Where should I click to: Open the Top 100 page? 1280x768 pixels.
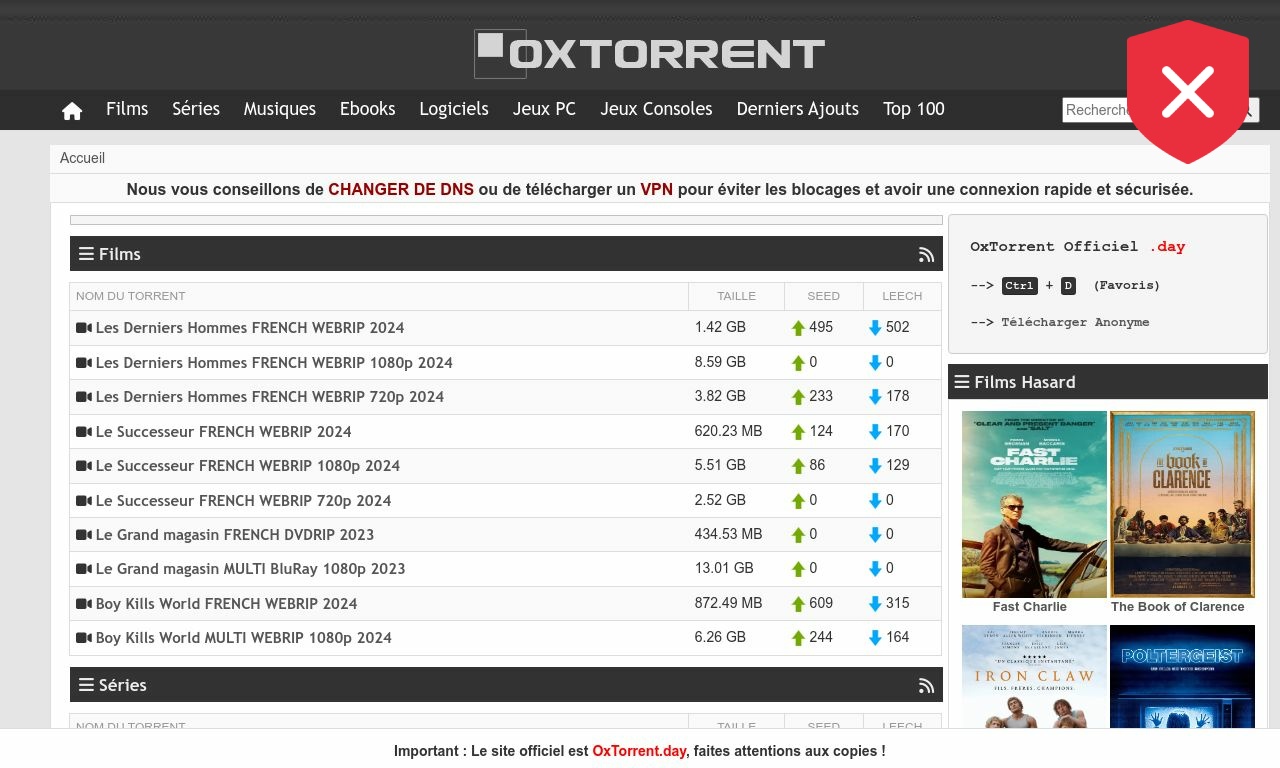[x=914, y=109]
